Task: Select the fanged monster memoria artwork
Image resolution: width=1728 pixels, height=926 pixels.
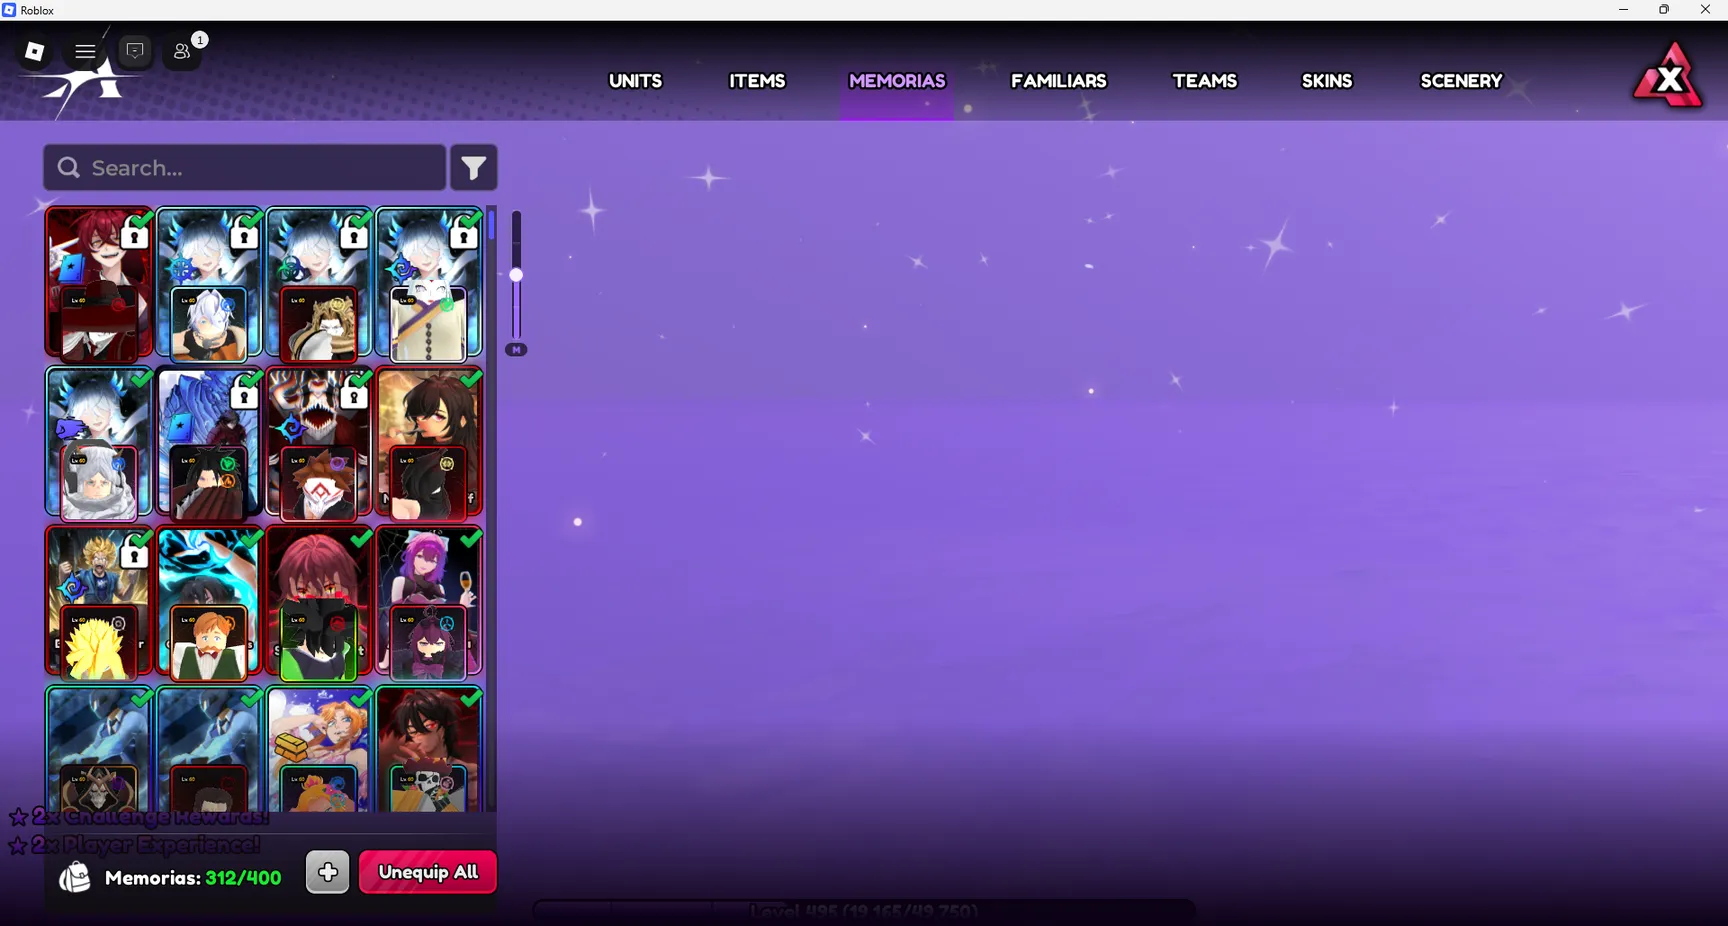Action: (318, 443)
